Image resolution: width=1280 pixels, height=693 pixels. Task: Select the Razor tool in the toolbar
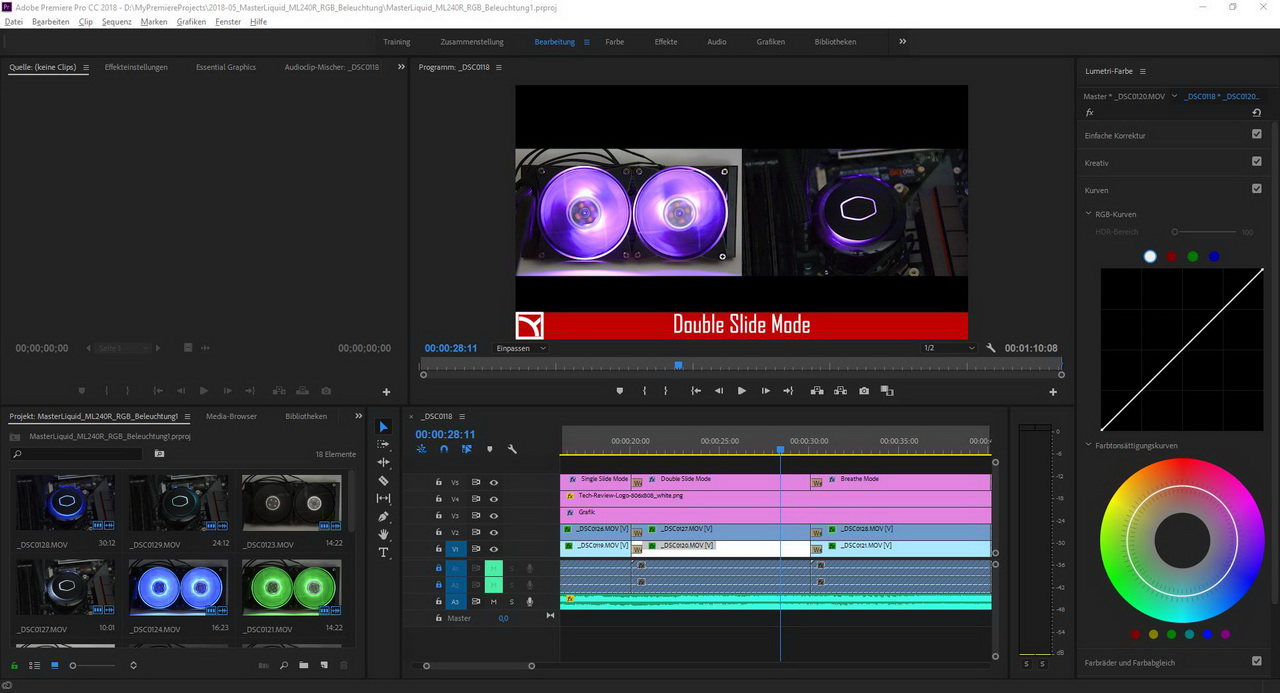(x=383, y=481)
